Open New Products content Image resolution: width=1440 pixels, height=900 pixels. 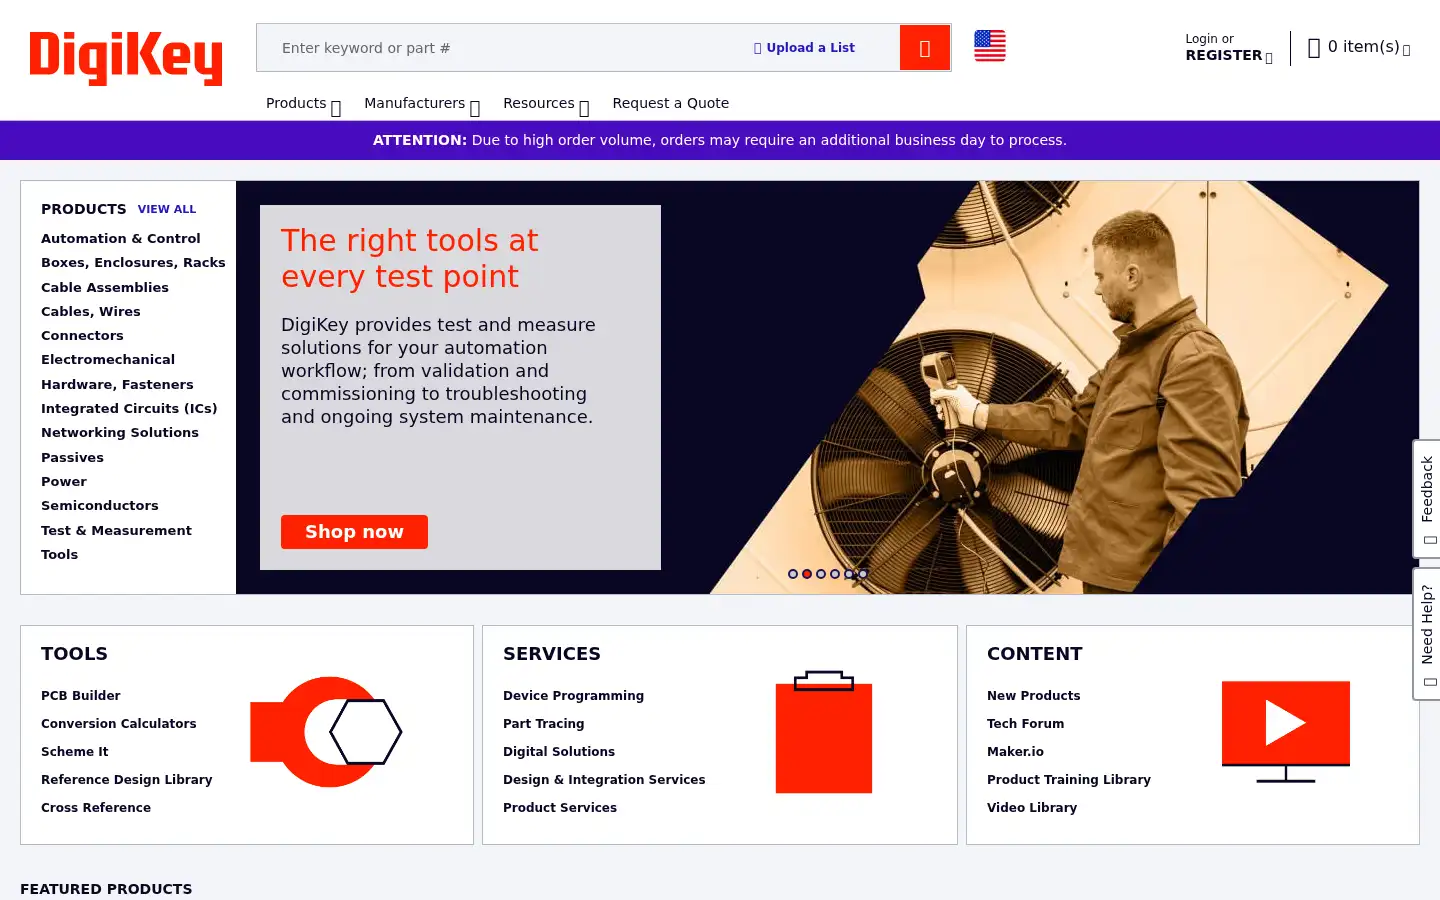coord(1034,696)
